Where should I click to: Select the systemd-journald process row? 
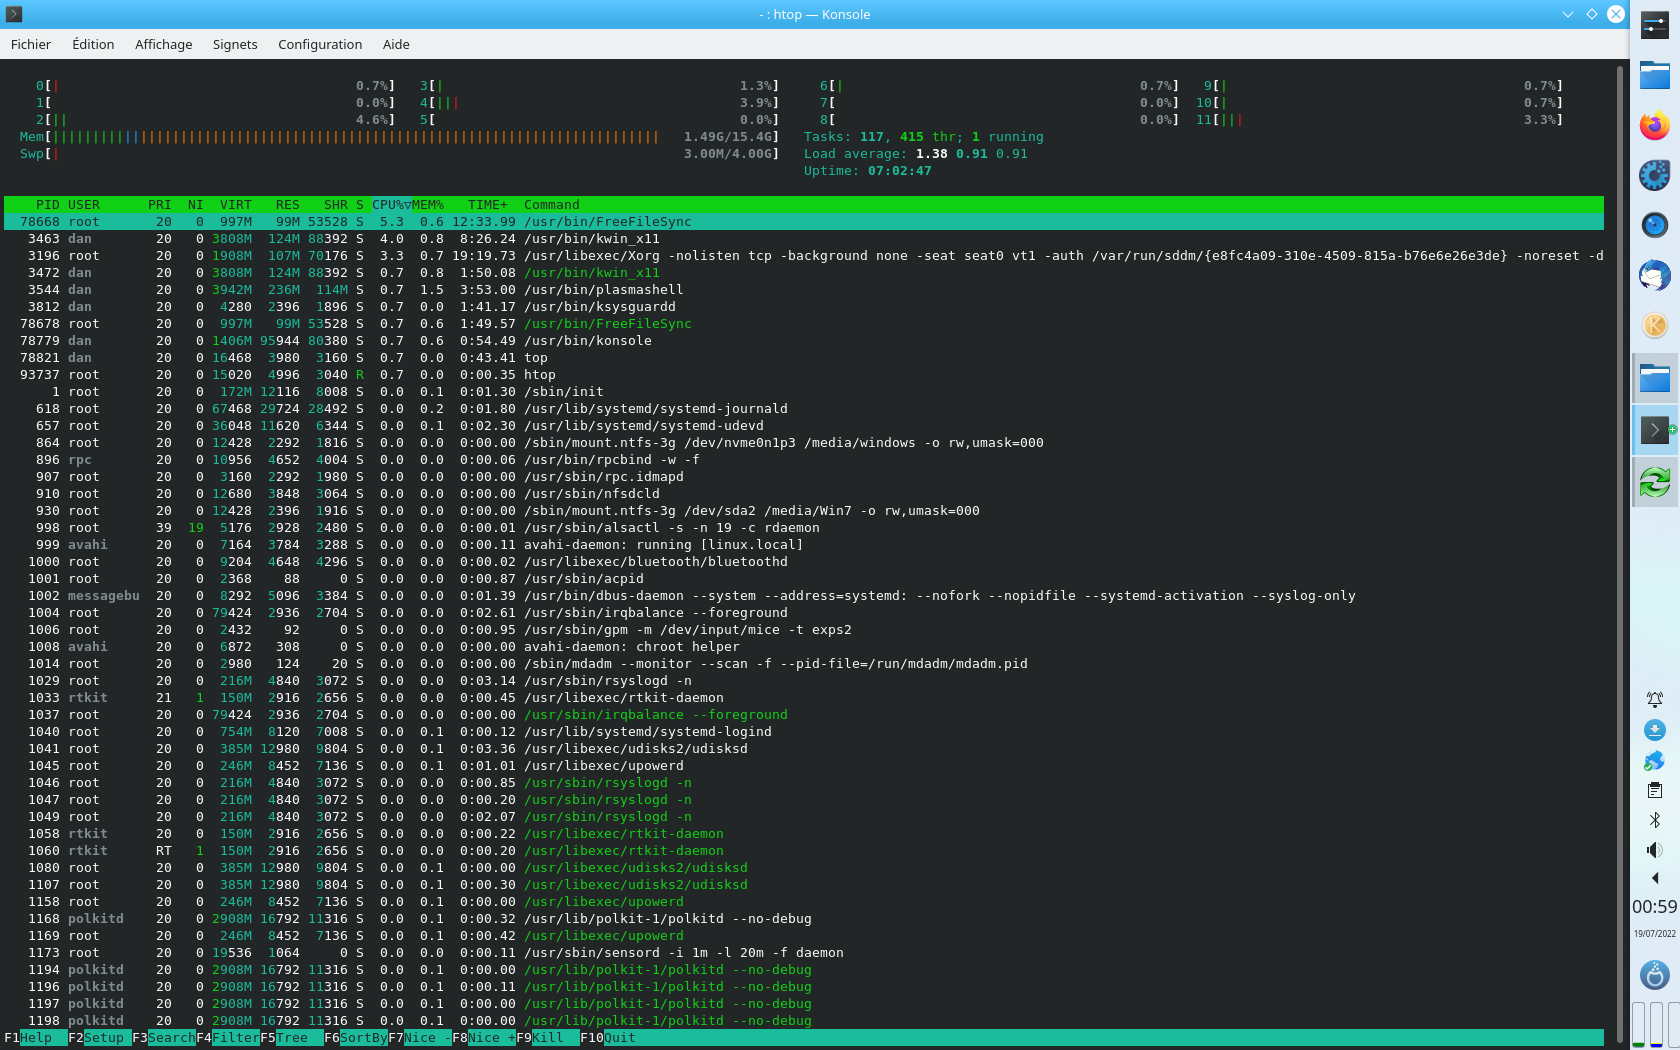coord(804,409)
